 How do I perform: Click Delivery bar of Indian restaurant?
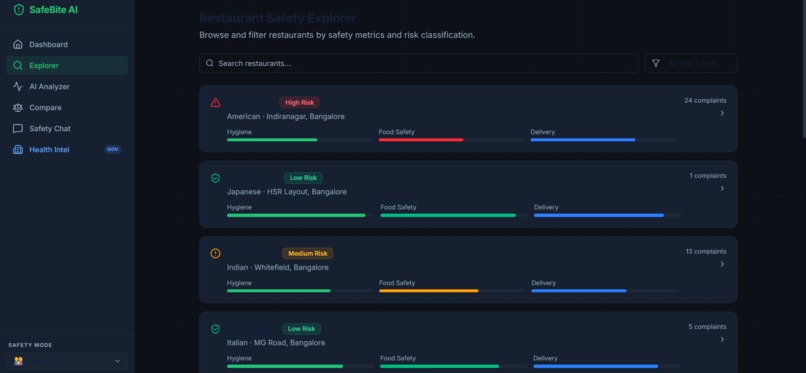(604, 291)
